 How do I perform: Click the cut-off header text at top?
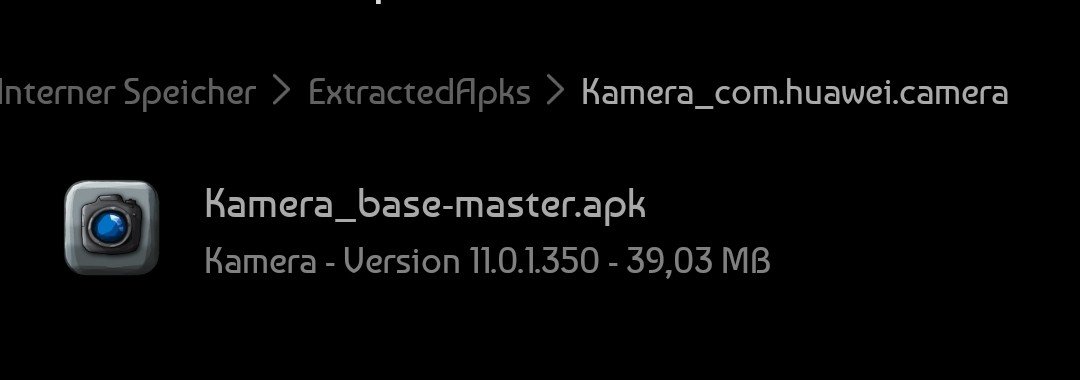click(x=377, y=2)
